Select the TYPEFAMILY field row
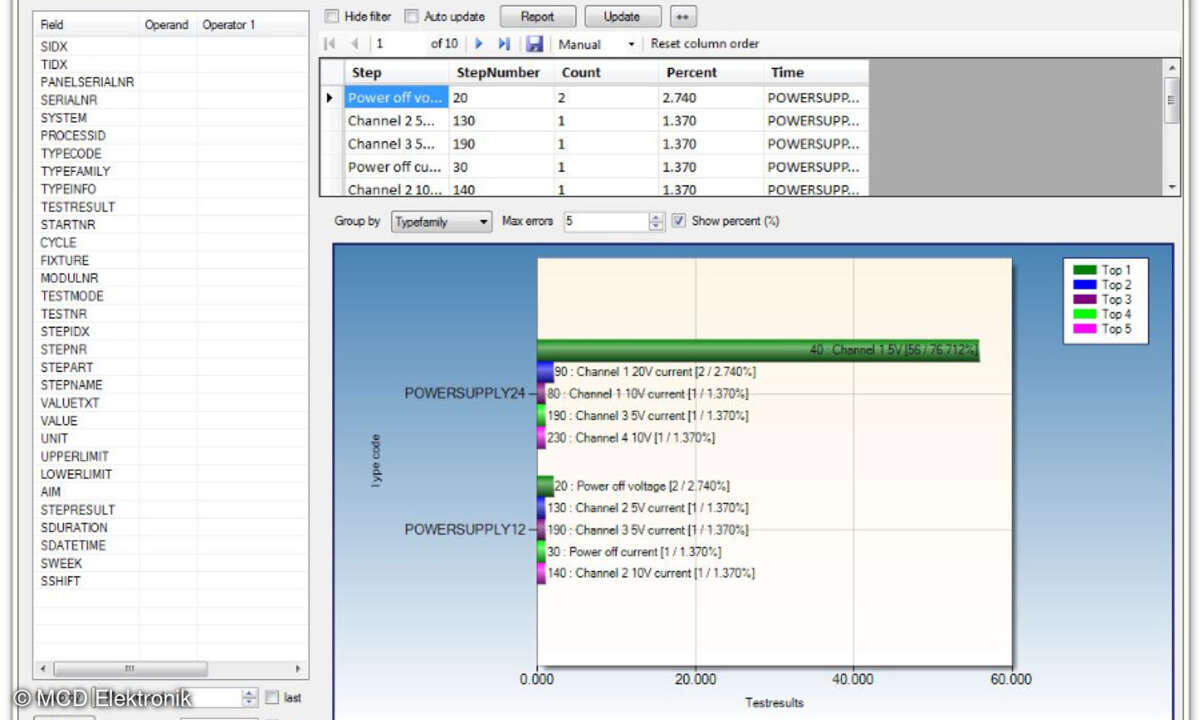 (x=171, y=171)
